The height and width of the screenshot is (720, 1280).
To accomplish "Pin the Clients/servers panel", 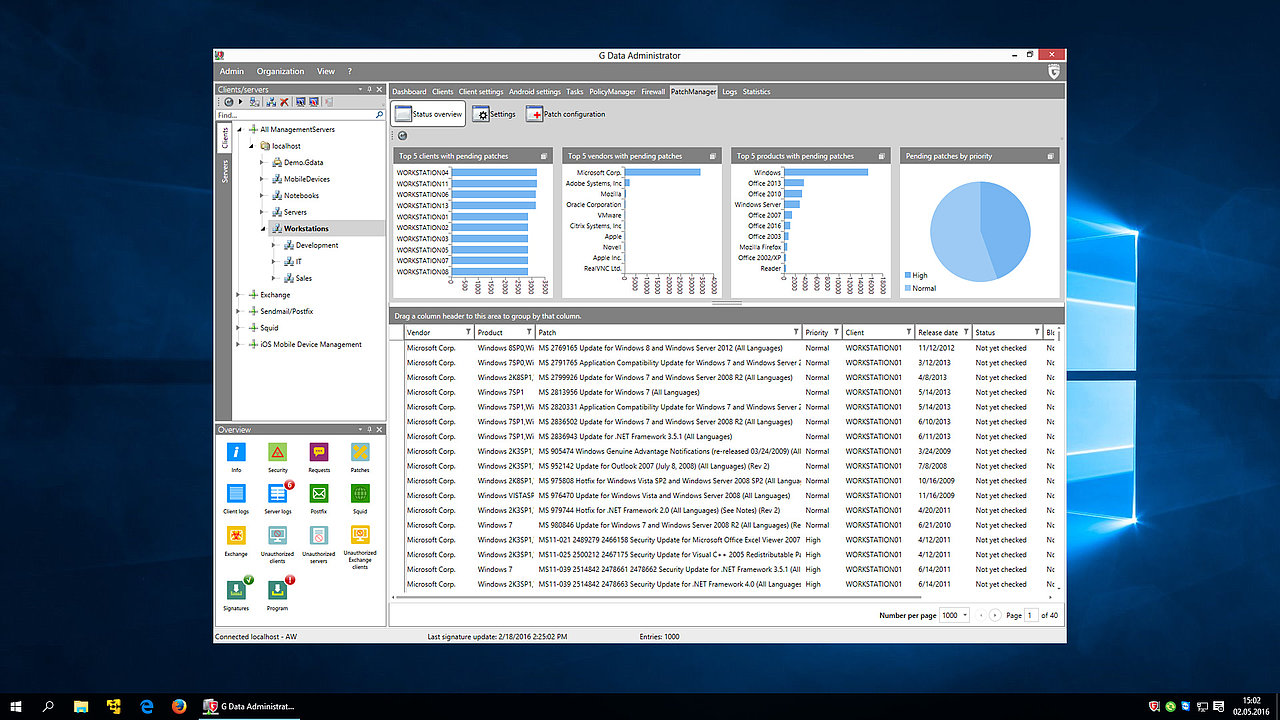I will click(369, 90).
